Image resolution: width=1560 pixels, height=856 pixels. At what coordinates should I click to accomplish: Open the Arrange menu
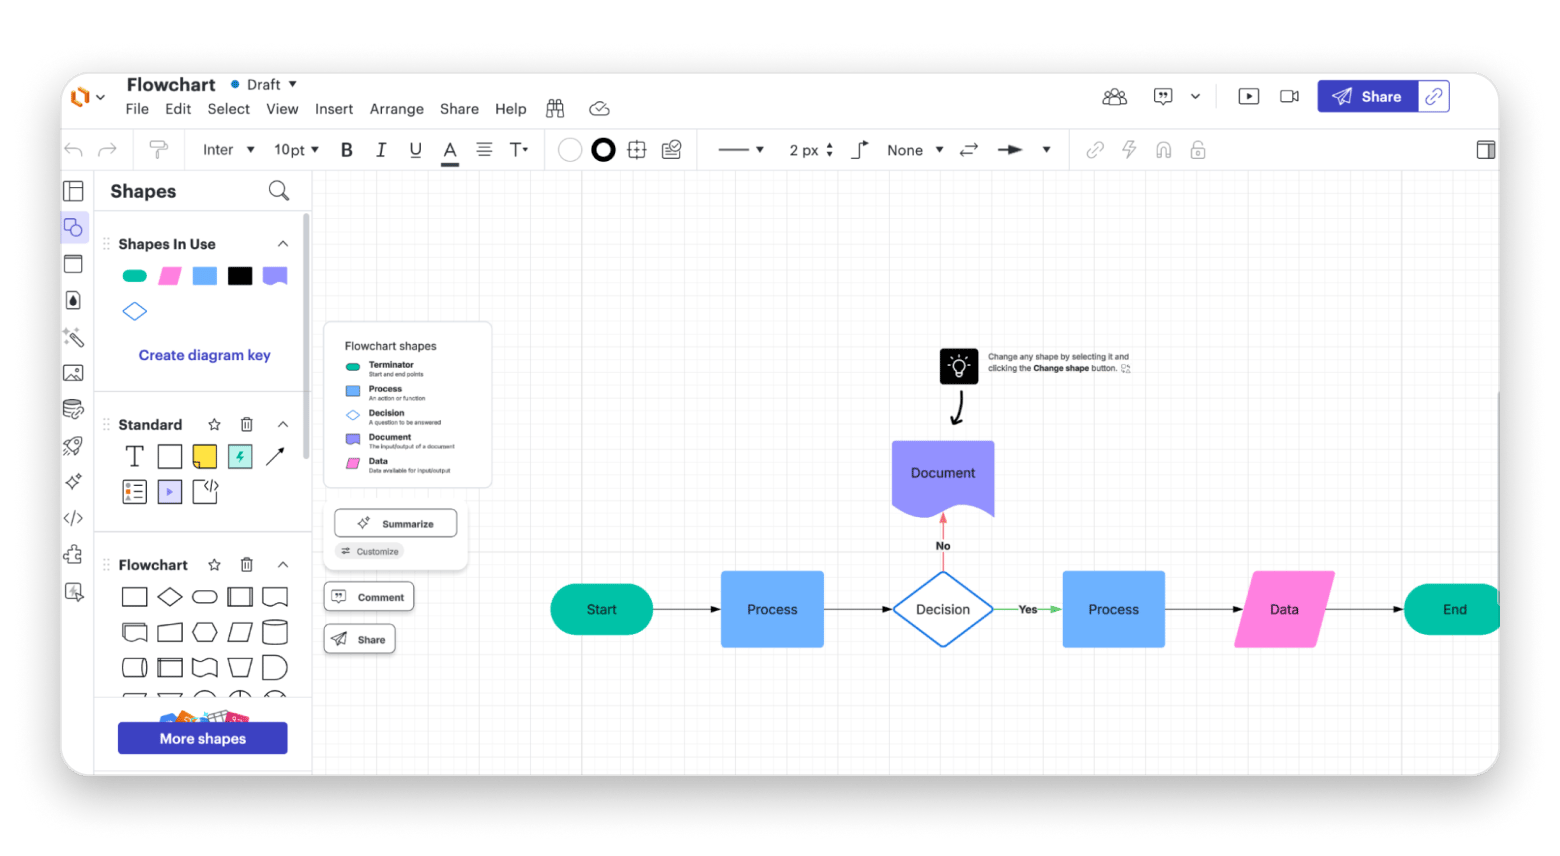point(396,109)
